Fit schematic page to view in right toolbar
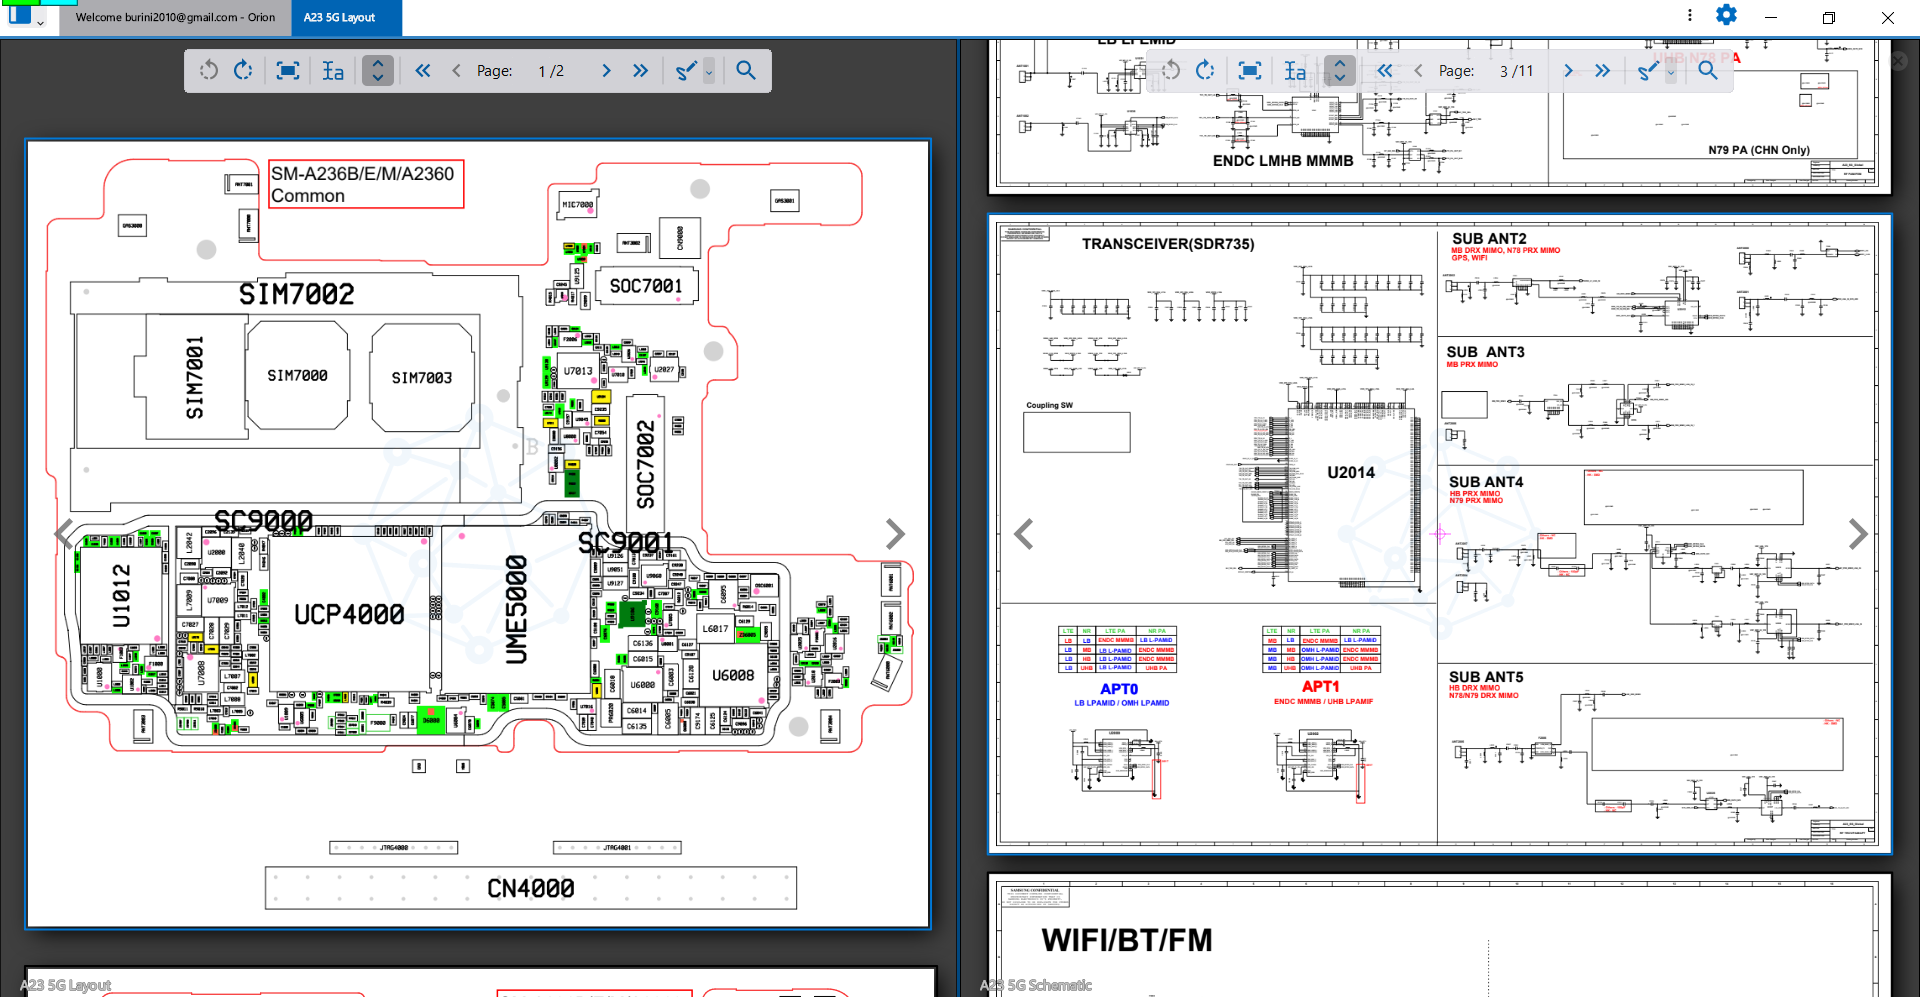 [1250, 71]
